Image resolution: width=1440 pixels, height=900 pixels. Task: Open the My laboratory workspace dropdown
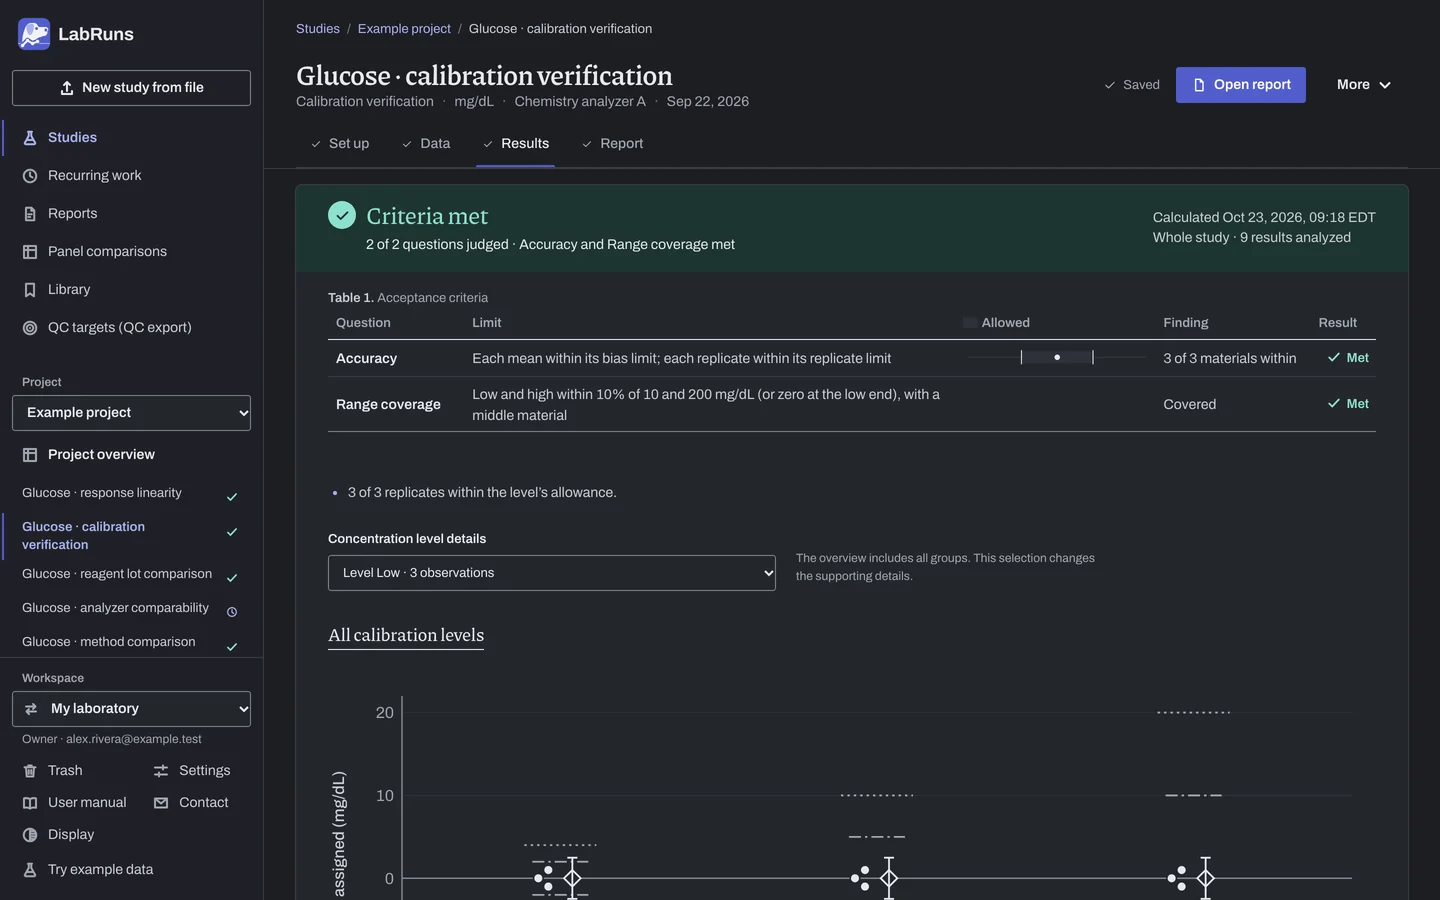[131, 709]
